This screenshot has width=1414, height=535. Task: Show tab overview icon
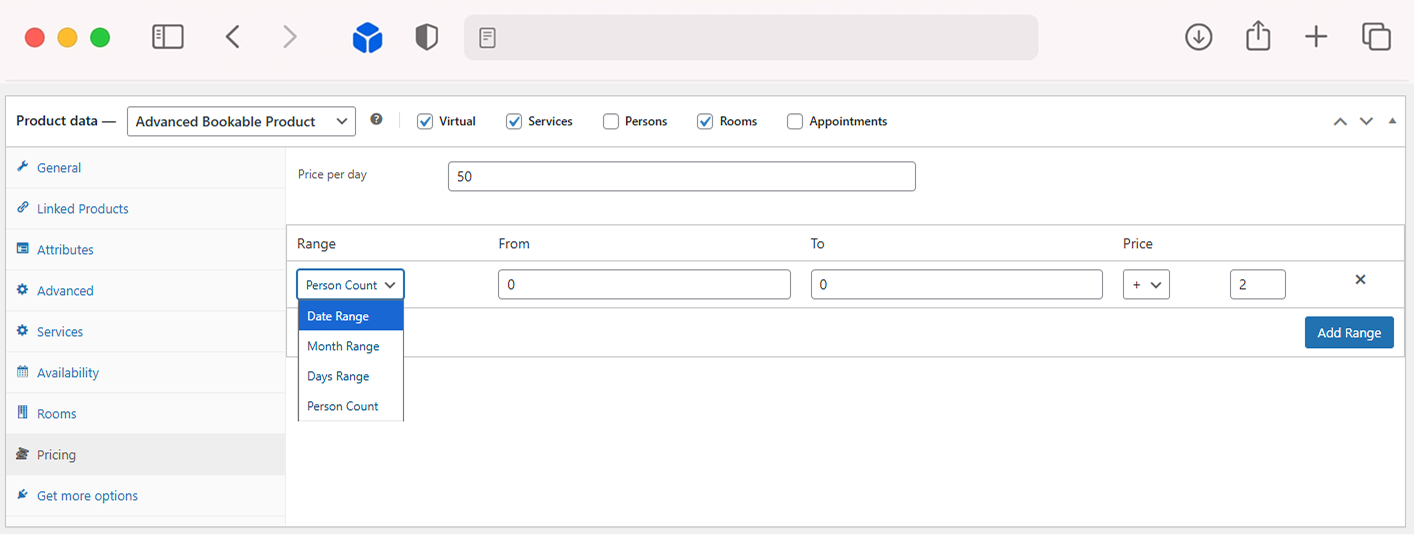click(x=1376, y=37)
